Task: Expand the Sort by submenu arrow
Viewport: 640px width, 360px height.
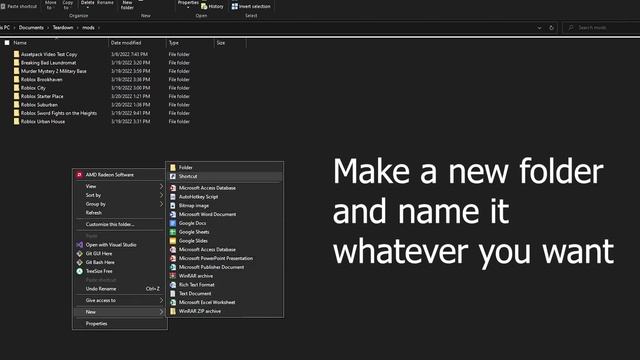Action: 161,195
